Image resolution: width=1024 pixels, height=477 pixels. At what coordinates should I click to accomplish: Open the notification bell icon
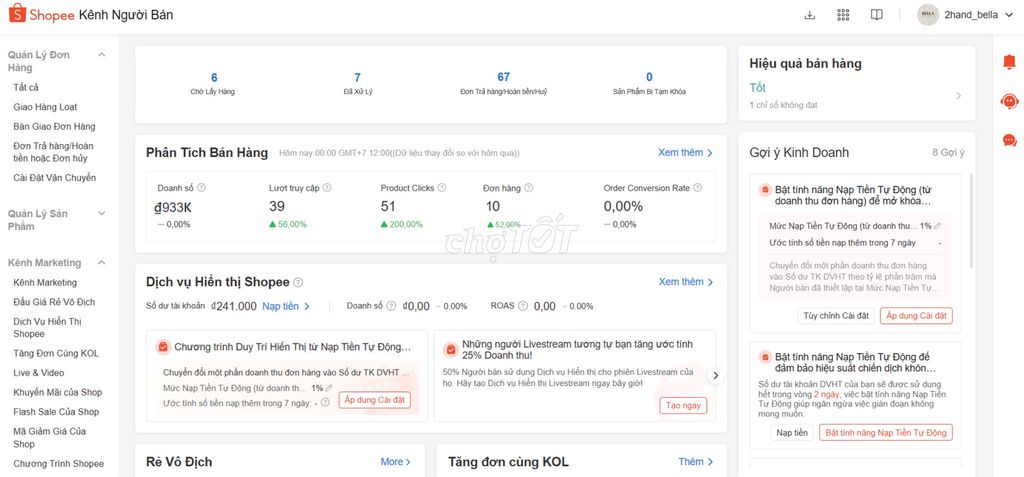(x=1010, y=62)
